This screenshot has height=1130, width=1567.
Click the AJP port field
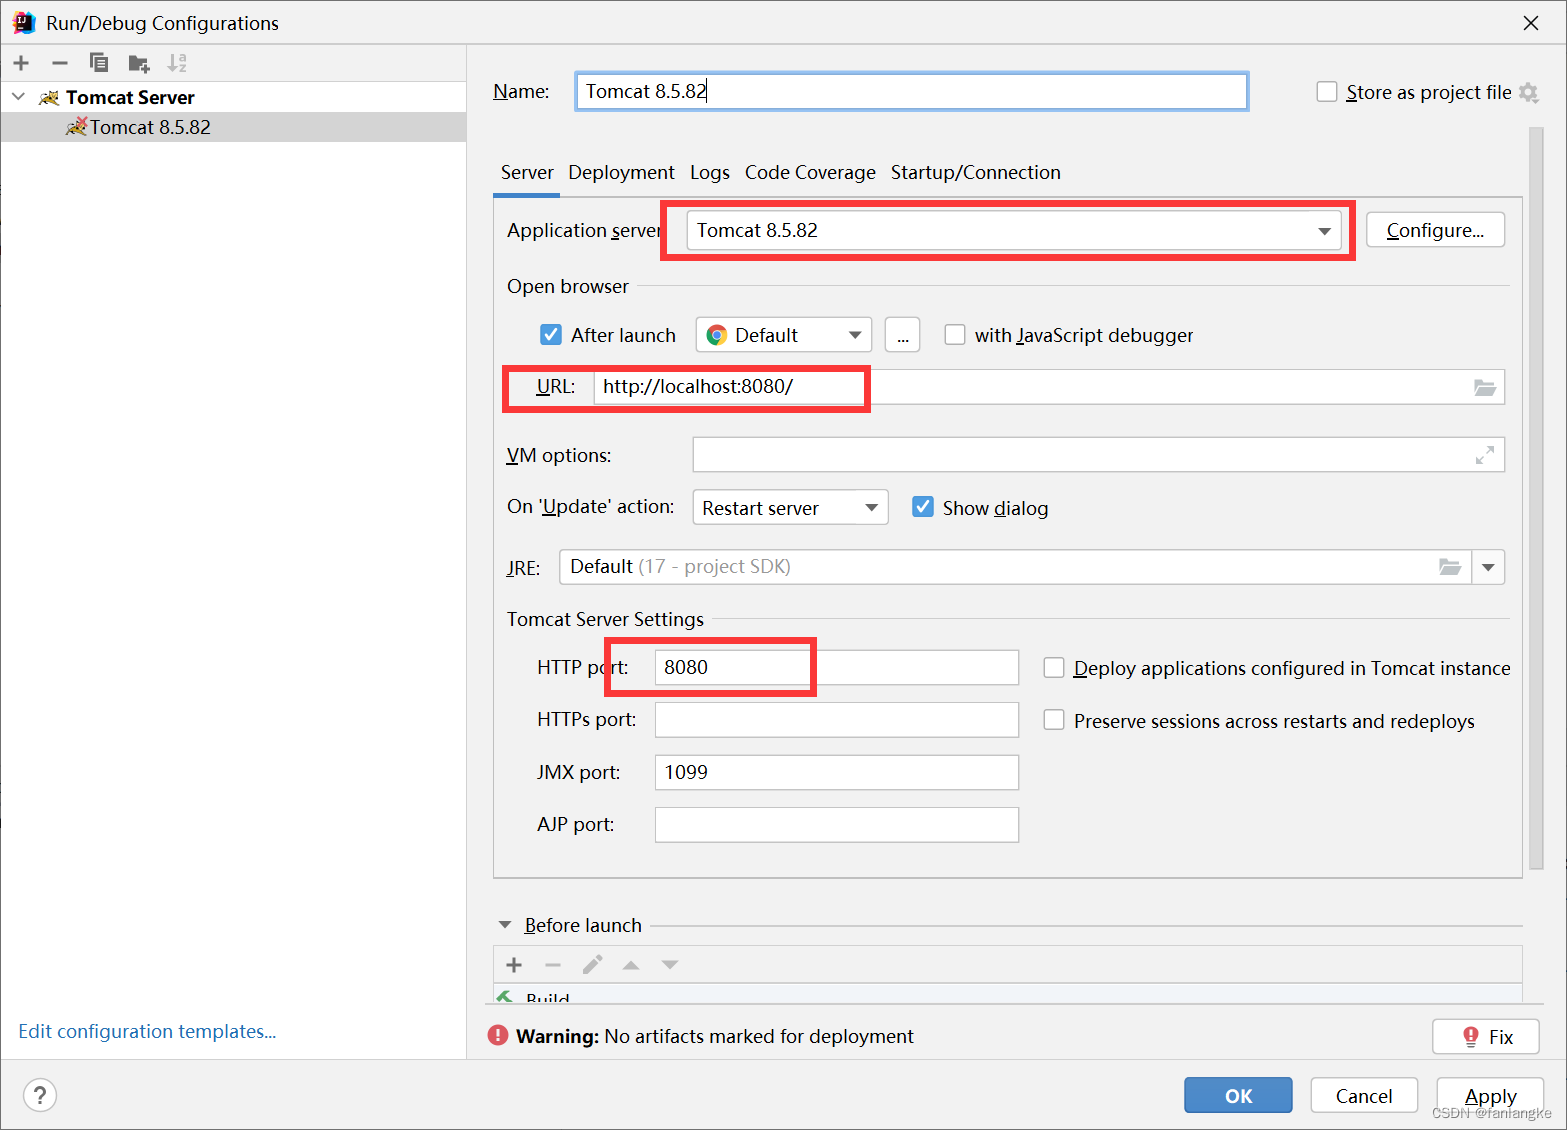click(x=837, y=825)
